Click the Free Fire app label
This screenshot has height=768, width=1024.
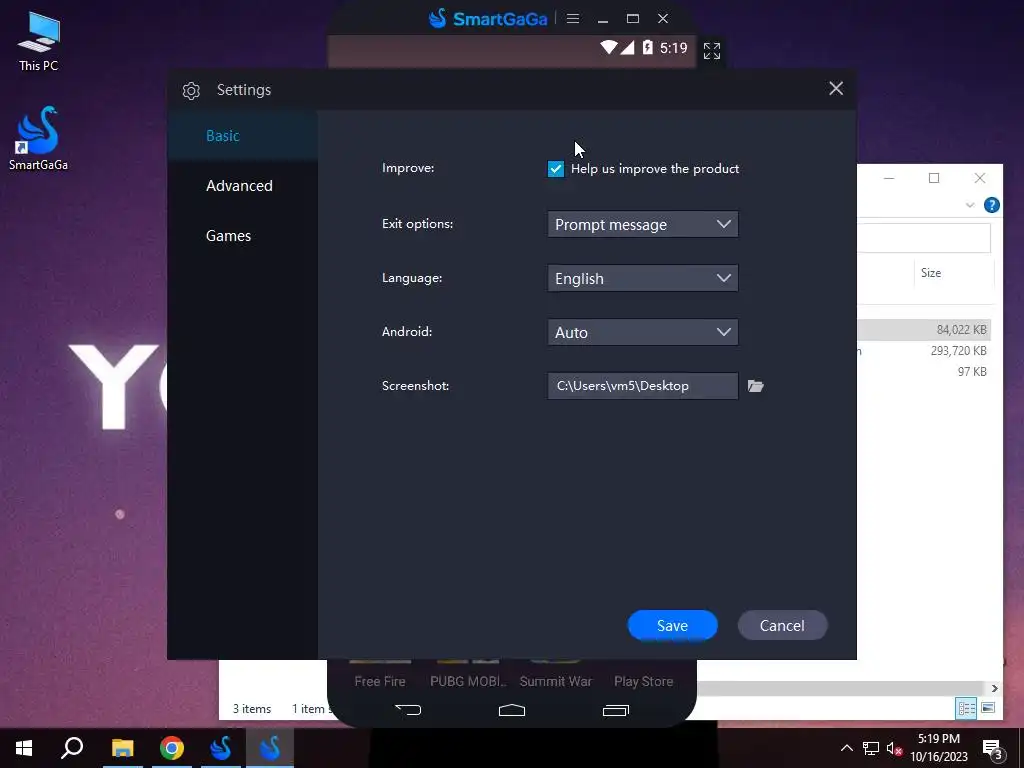(379, 681)
